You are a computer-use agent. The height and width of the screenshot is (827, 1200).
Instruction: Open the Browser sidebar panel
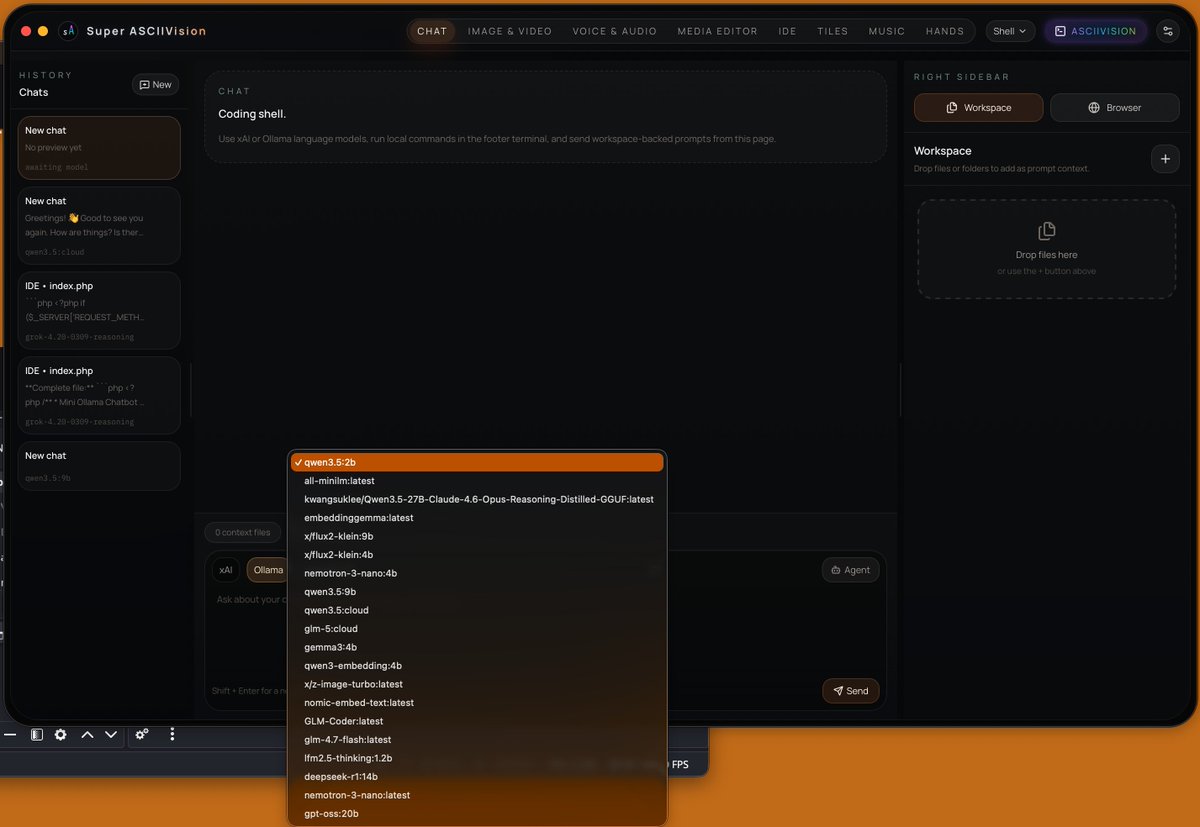point(1114,108)
